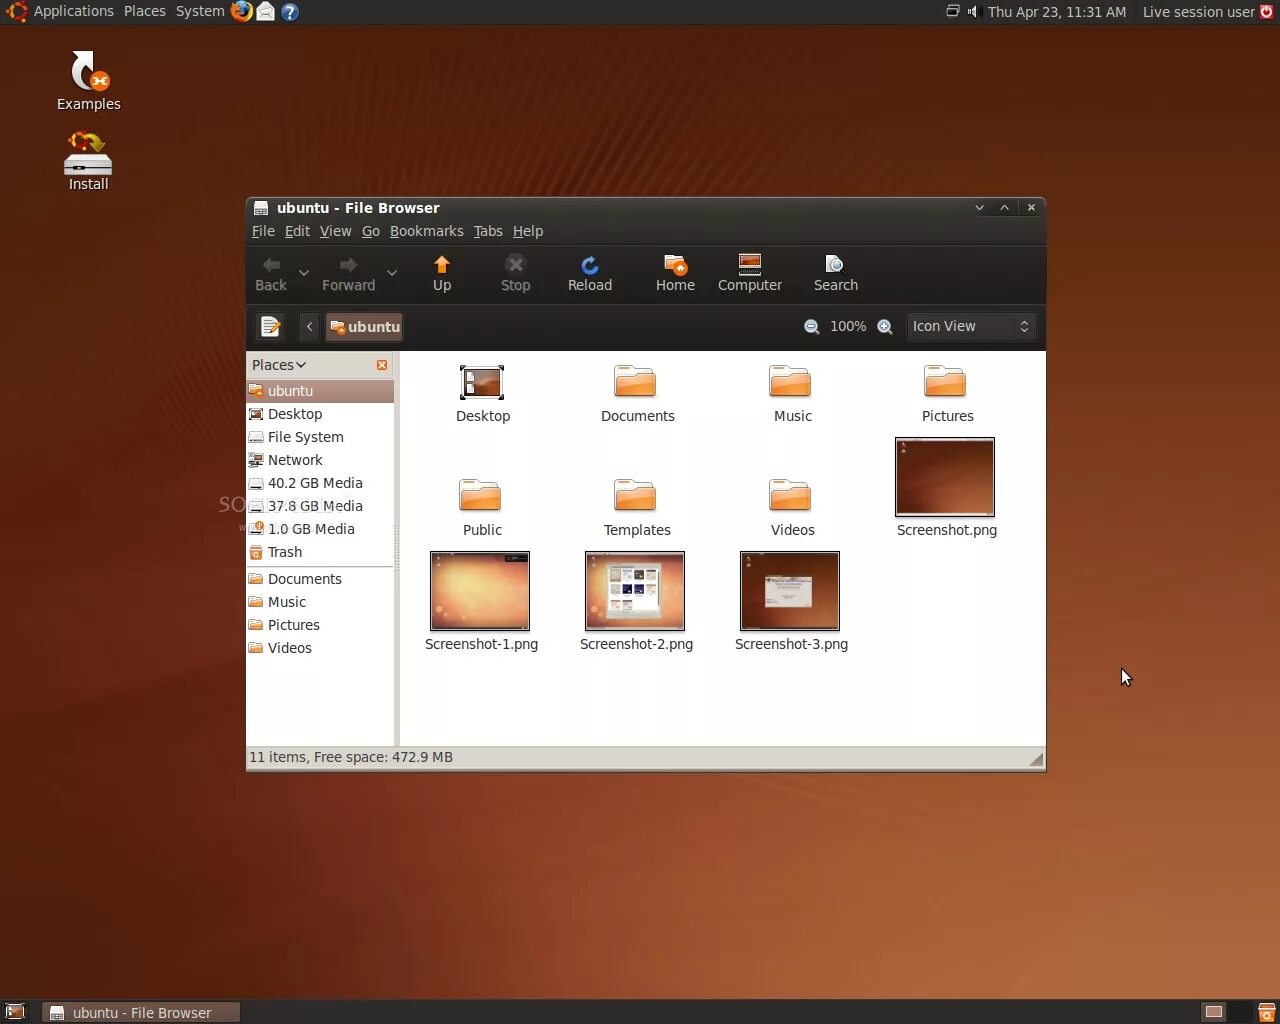Open Back history dropdown arrow
Viewport: 1280px width, 1024px height.
(x=304, y=273)
